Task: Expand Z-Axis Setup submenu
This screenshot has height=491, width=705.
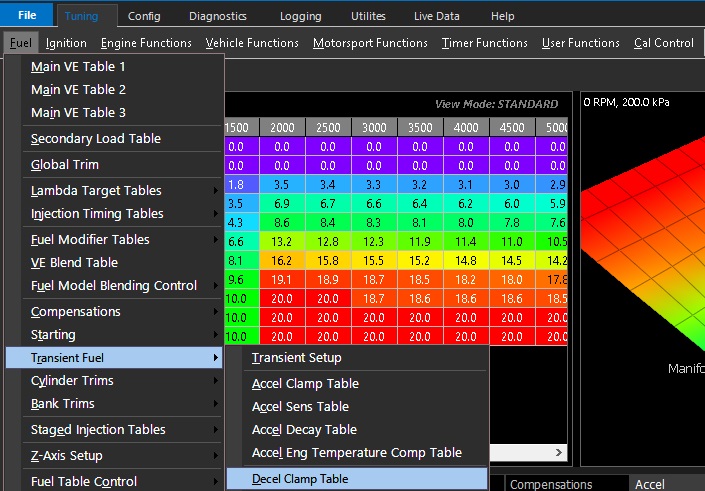Action: click(114, 455)
